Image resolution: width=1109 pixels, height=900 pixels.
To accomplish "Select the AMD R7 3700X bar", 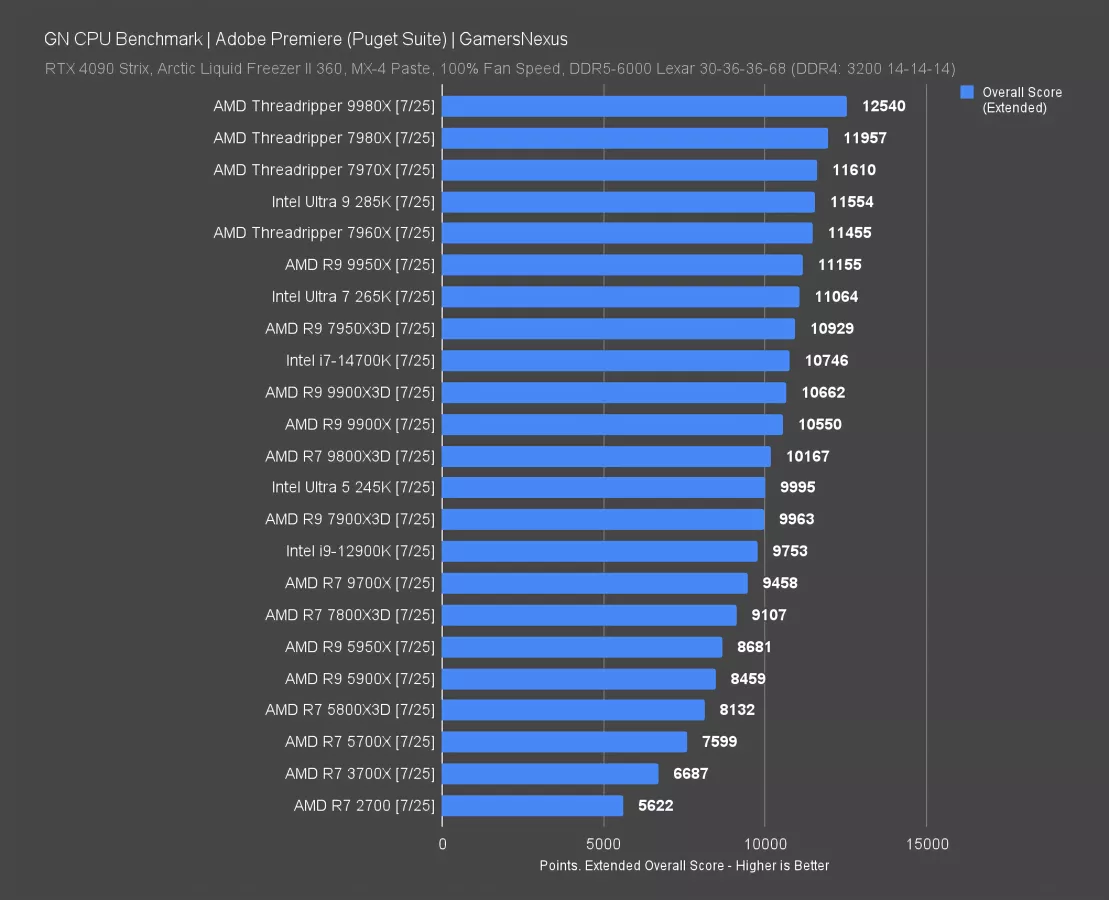I will [550, 774].
